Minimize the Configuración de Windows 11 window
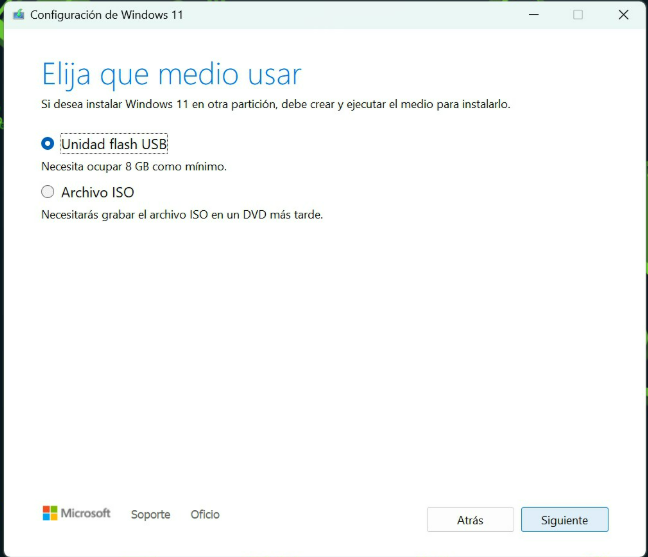The height and width of the screenshot is (557, 648). coord(534,15)
